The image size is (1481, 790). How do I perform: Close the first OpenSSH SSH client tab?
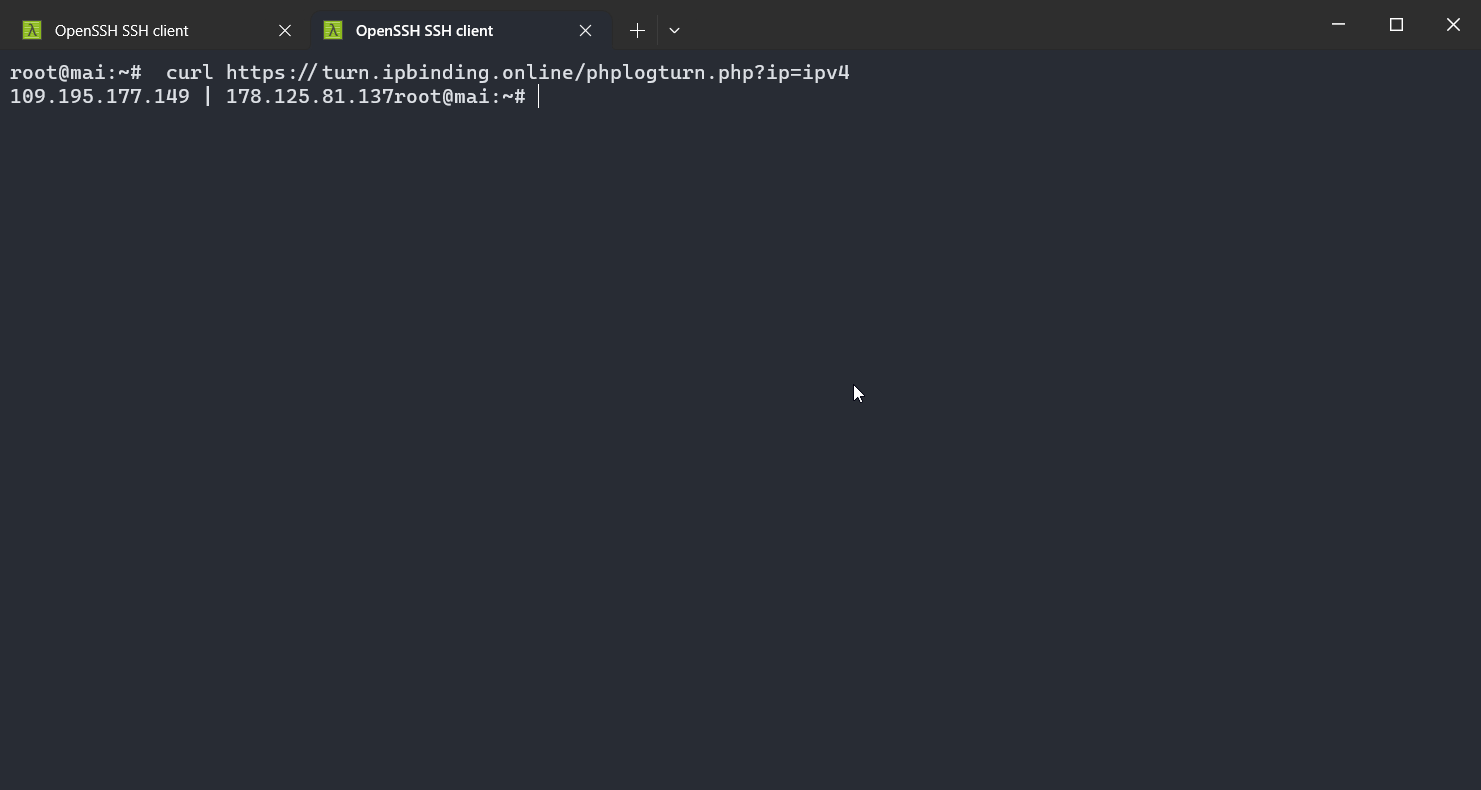[x=285, y=30]
